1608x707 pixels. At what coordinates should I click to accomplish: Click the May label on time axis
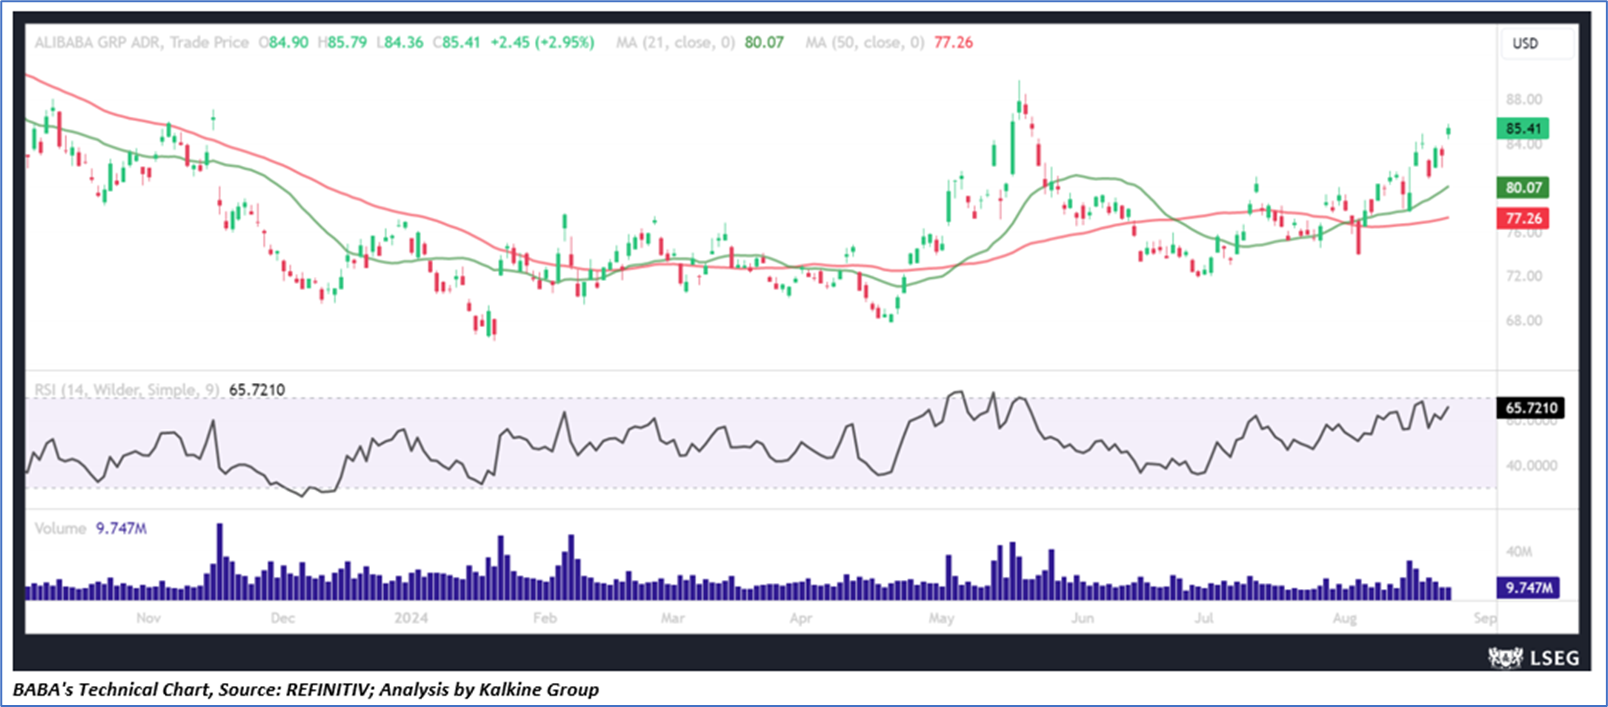click(941, 618)
